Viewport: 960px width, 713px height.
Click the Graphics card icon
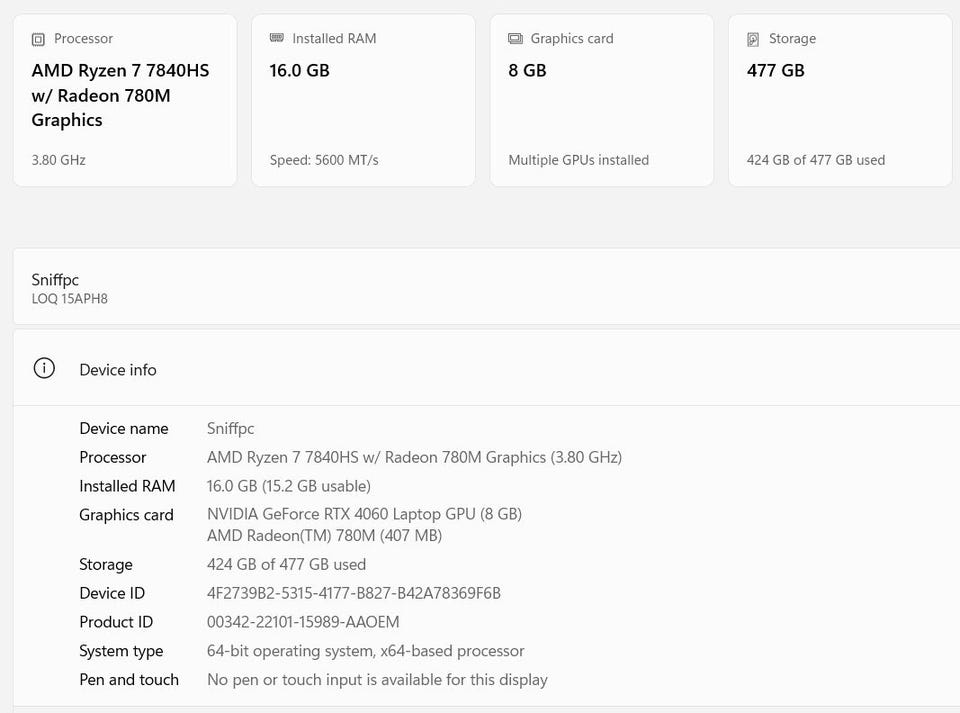pyautogui.click(x=516, y=39)
